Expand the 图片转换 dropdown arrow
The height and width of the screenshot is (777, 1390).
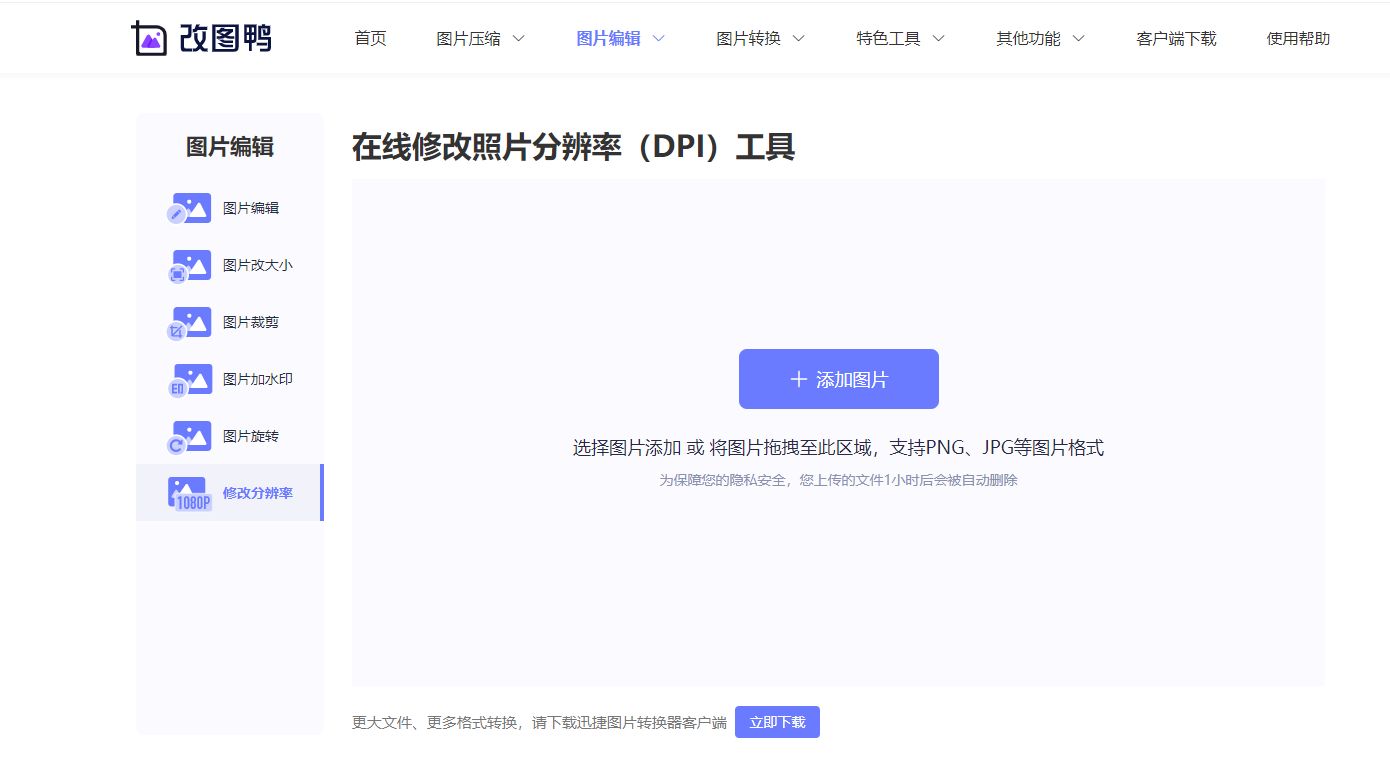click(798, 39)
